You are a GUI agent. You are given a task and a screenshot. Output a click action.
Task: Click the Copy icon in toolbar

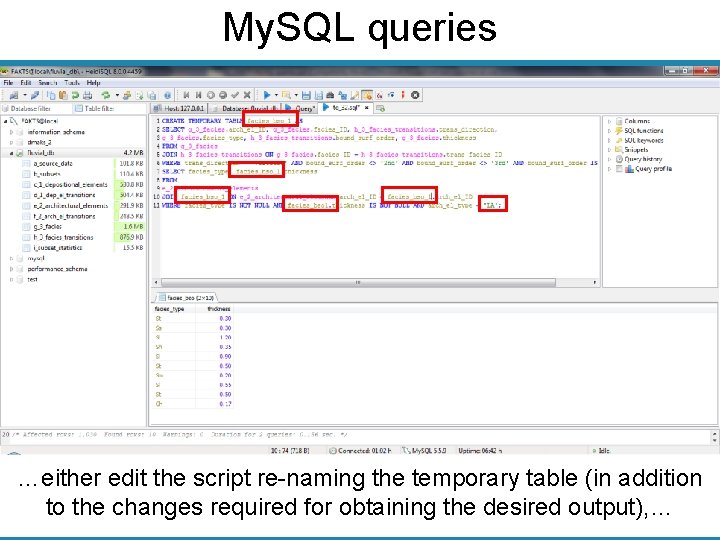point(51,95)
